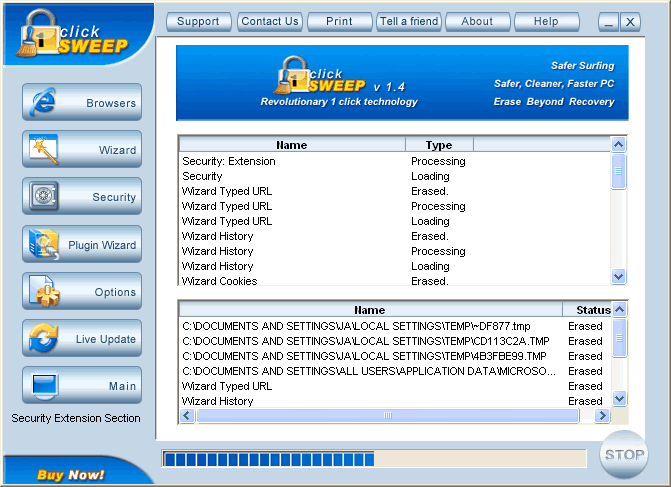
Task: Select the 4B3FBE99.TMP file row
Action: tap(396, 356)
